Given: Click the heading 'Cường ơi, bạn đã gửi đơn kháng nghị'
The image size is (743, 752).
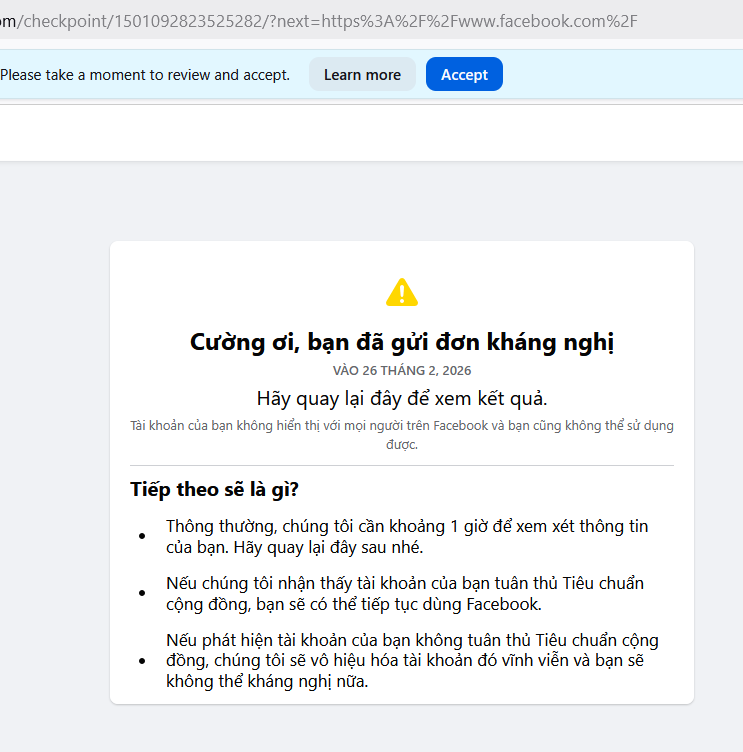Looking at the screenshot, I should click(x=401, y=342).
